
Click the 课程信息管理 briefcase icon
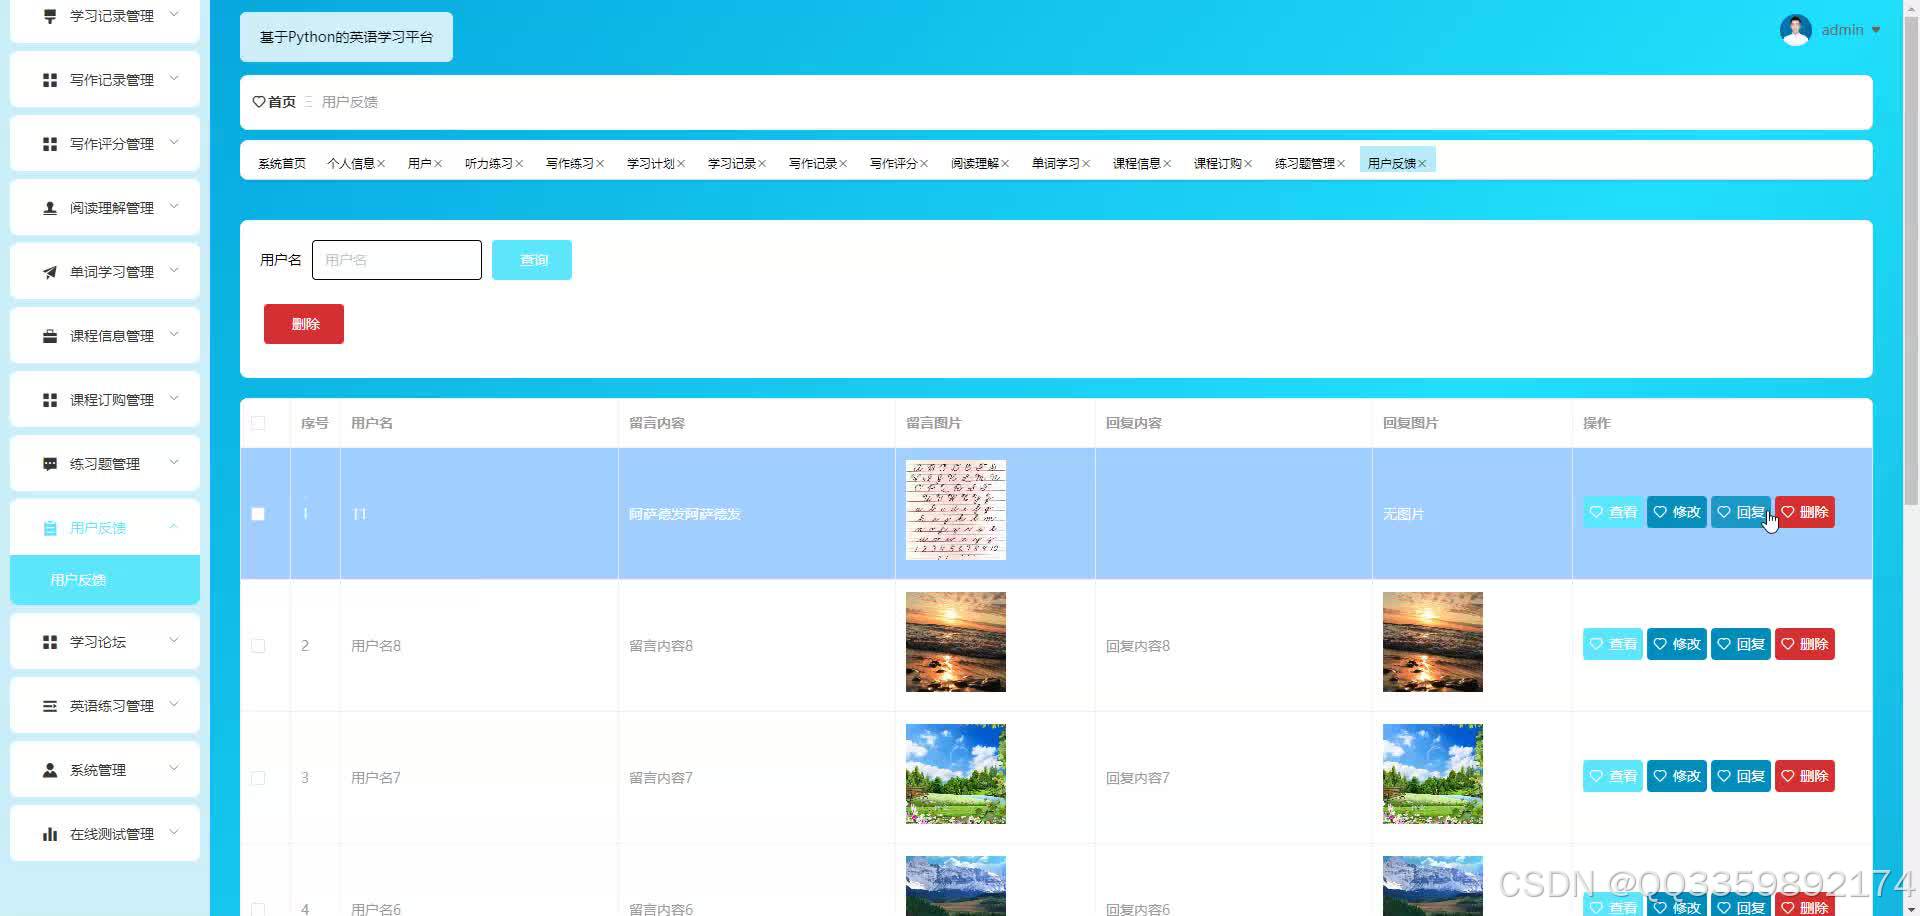click(50, 336)
